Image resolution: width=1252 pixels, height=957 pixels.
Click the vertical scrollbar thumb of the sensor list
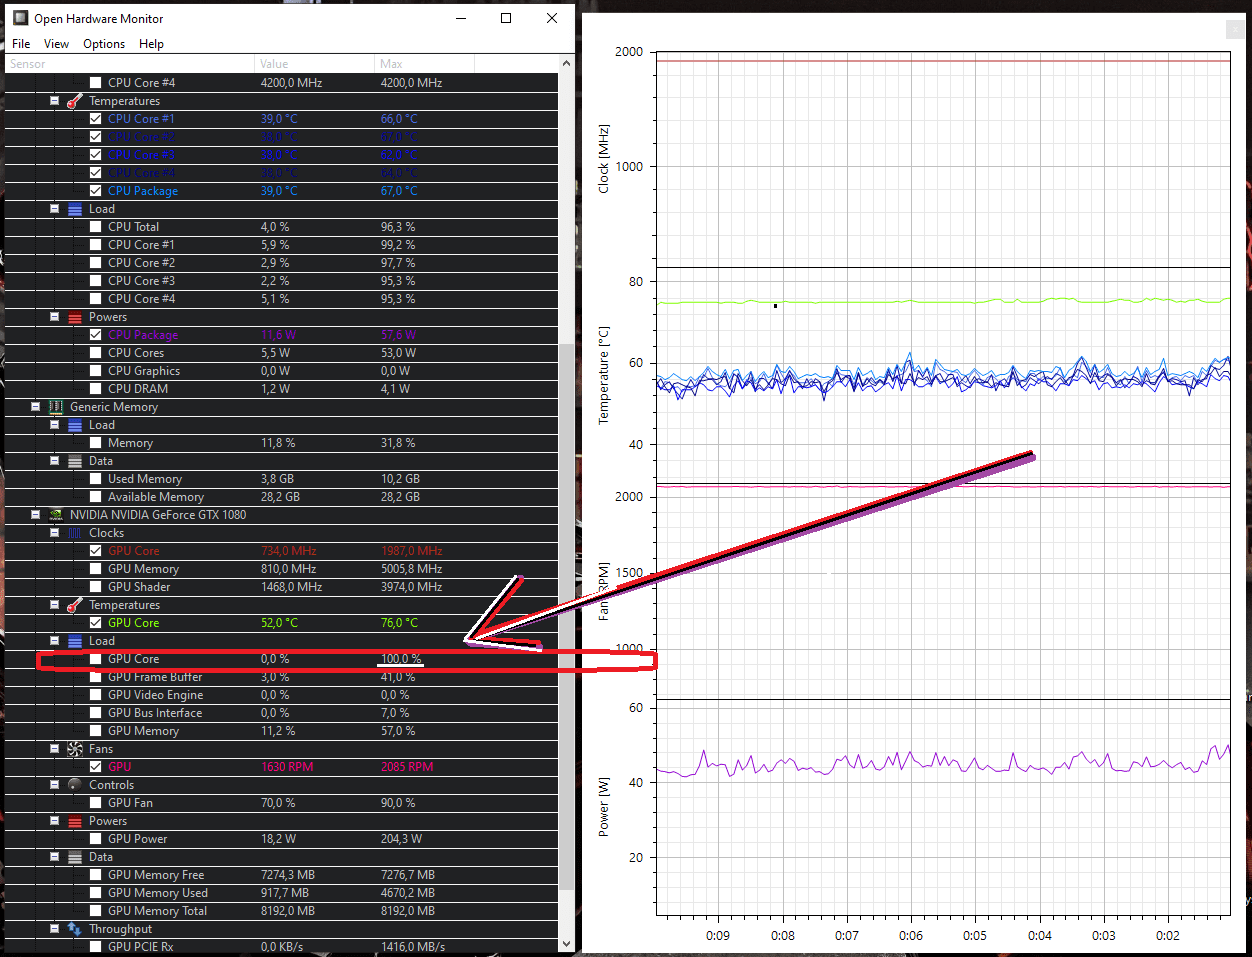pos(567,615)
